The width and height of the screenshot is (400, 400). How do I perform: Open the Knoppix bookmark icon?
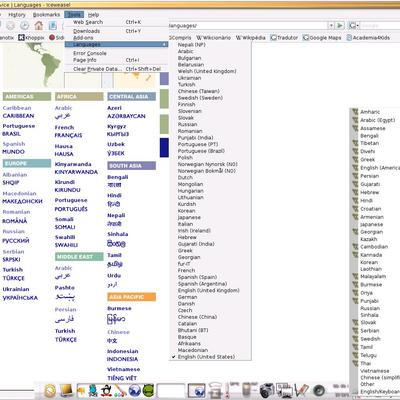pos(21,38)
